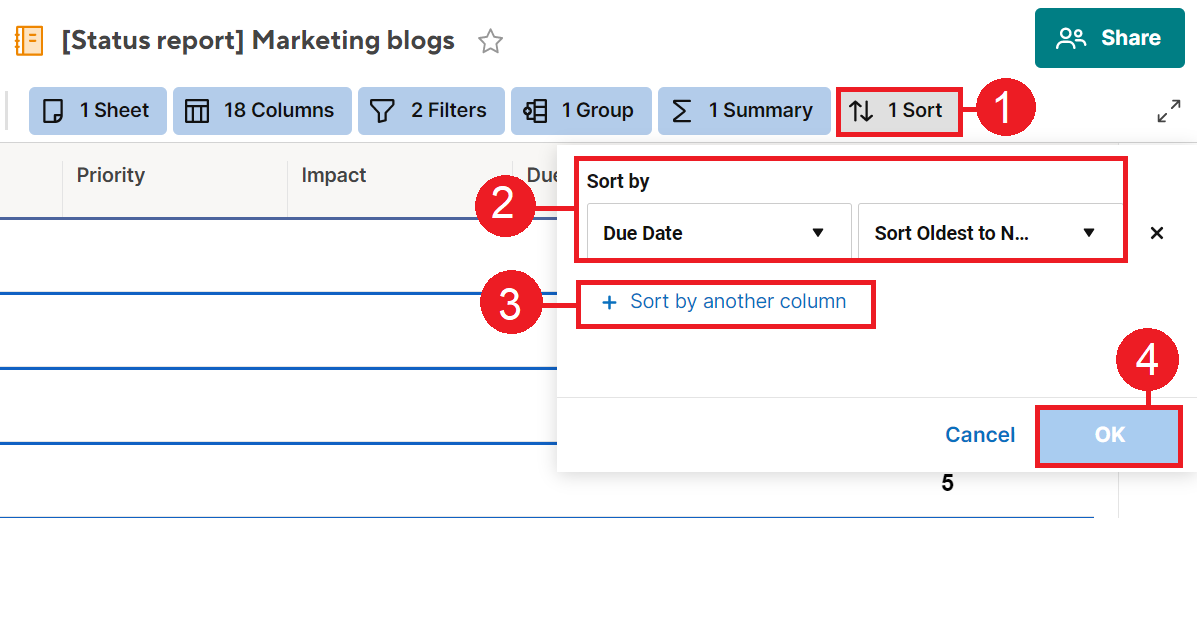Open the 18 Columns panel

[x=262, y=110]
